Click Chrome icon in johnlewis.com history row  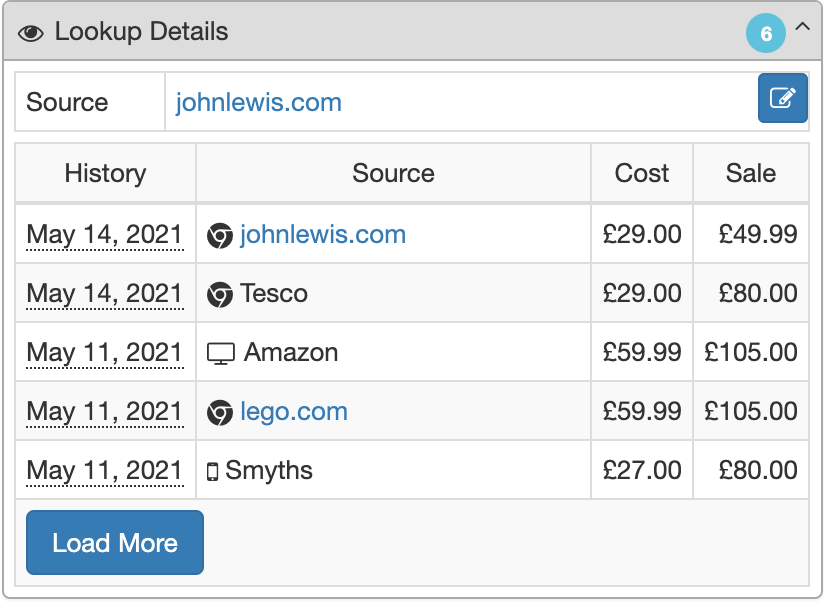click(220, 235)
